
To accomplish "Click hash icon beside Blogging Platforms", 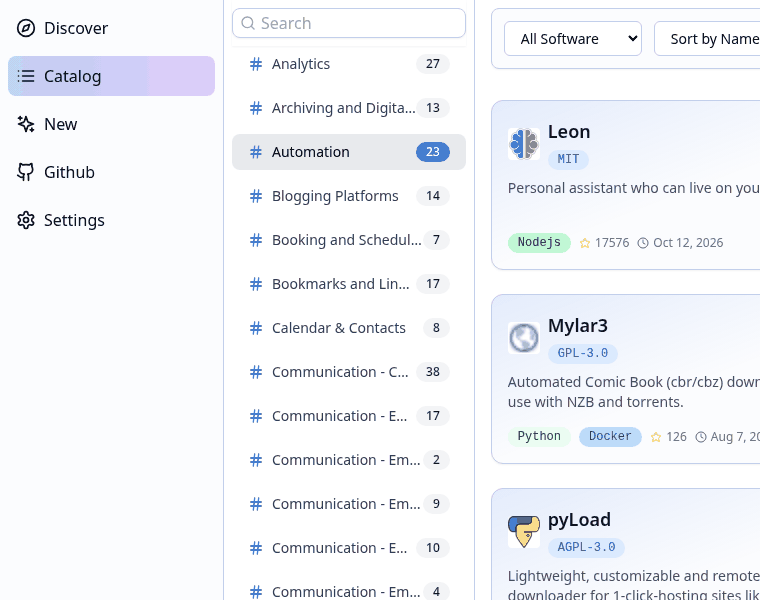I will 255,196.
